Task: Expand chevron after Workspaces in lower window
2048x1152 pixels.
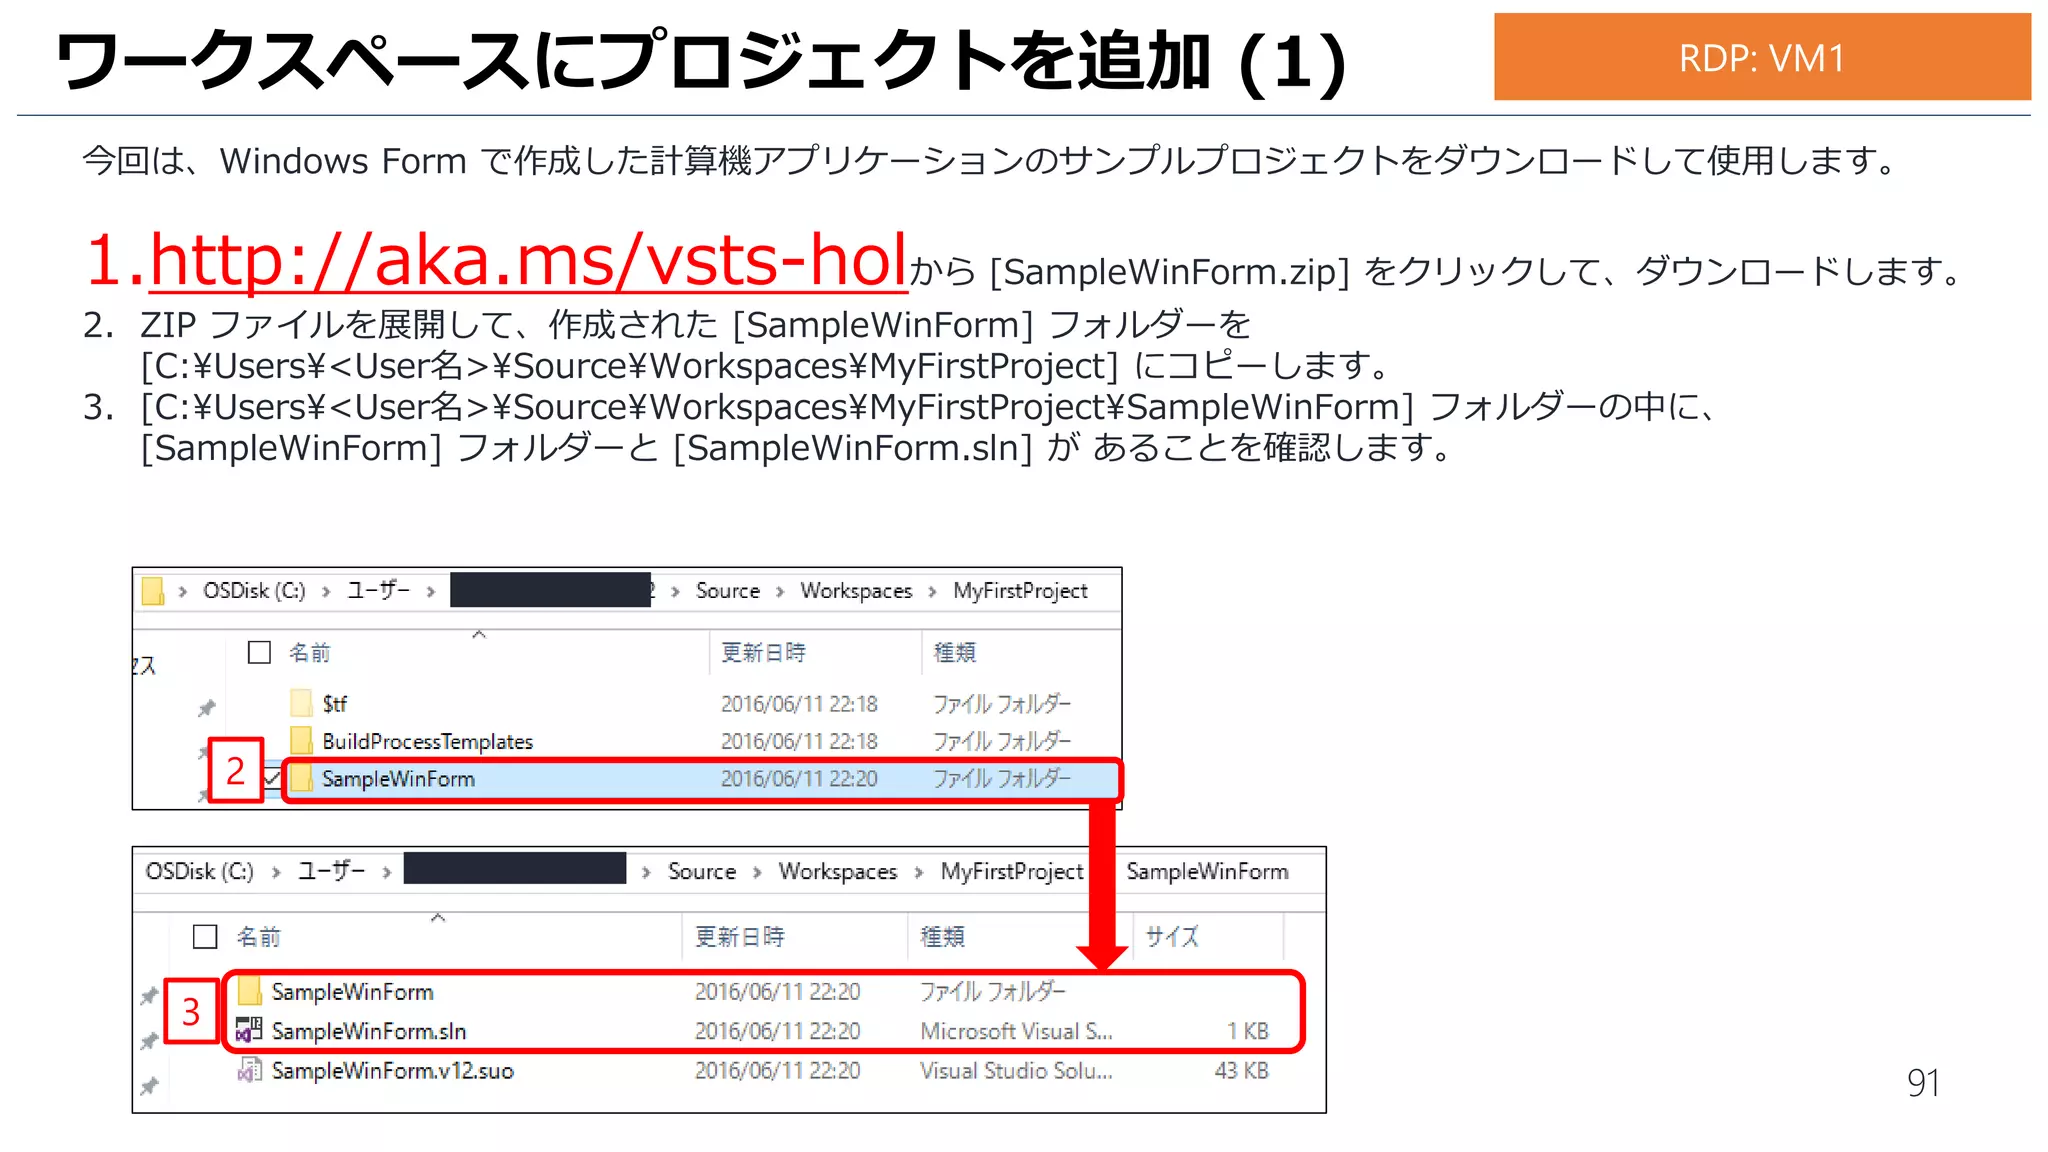Action: point(919,872)
